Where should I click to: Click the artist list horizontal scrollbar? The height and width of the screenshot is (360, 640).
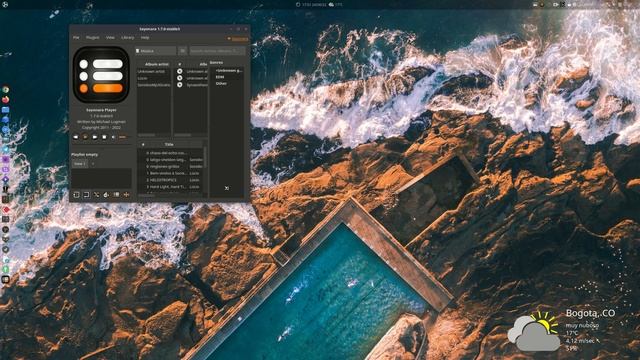point(146,135)
